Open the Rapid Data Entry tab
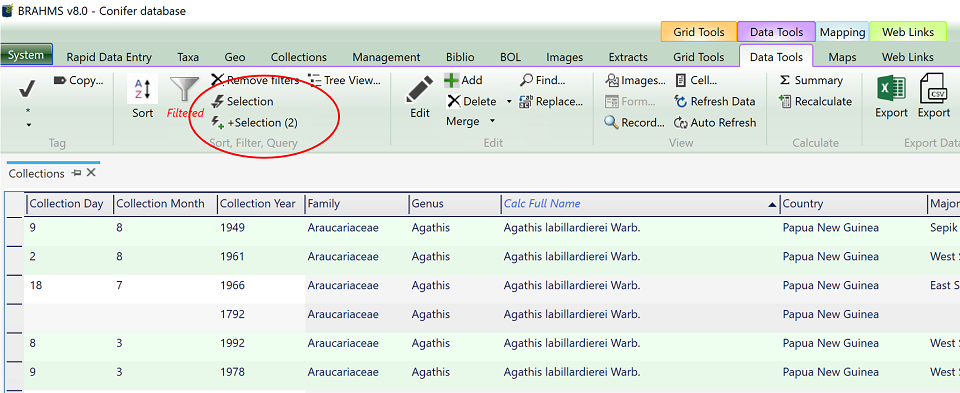This screenshot has height=393, width=960. [x=109, y=57]
